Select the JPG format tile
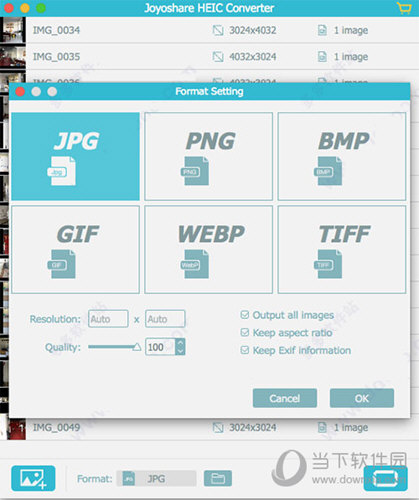The height and width of the screenshot is (500, 419). tap(75, 156)
